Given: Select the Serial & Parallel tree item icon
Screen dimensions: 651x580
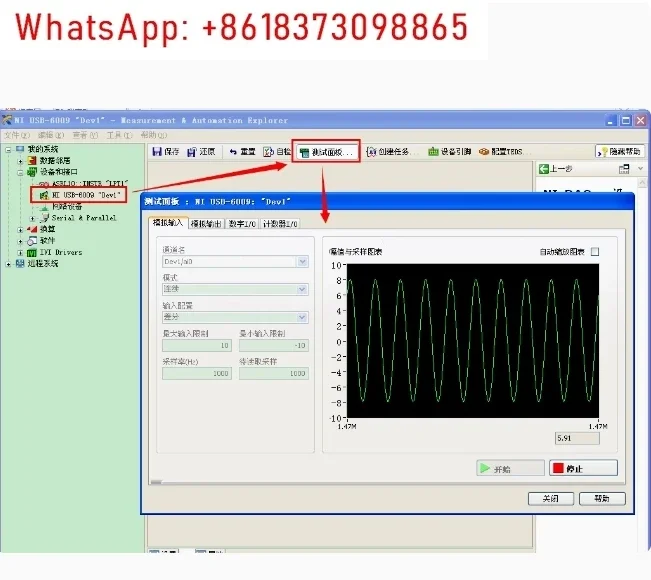Looking at the screenshot, I should [44, 218].
